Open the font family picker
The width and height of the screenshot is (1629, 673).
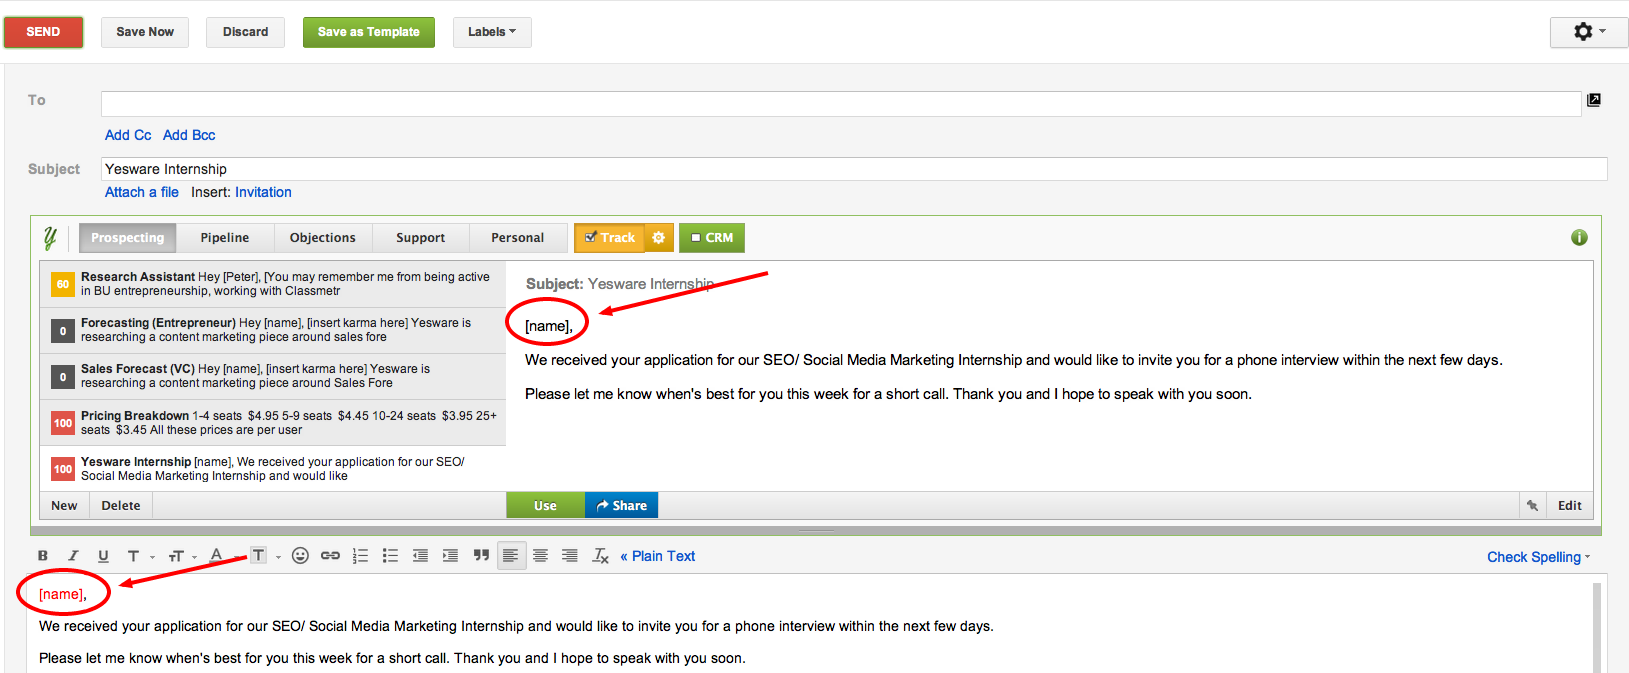139,556
